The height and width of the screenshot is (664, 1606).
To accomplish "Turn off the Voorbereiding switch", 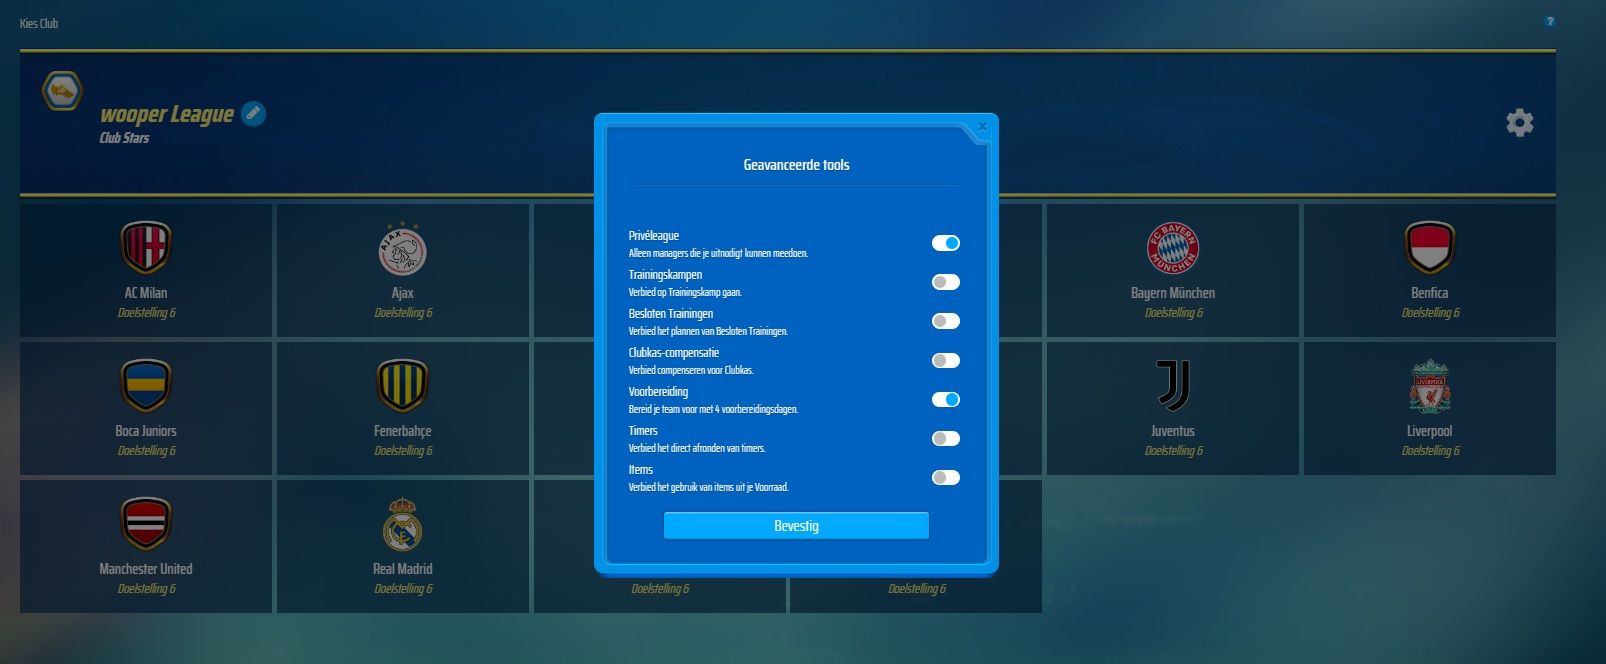I will click(945, 400).
